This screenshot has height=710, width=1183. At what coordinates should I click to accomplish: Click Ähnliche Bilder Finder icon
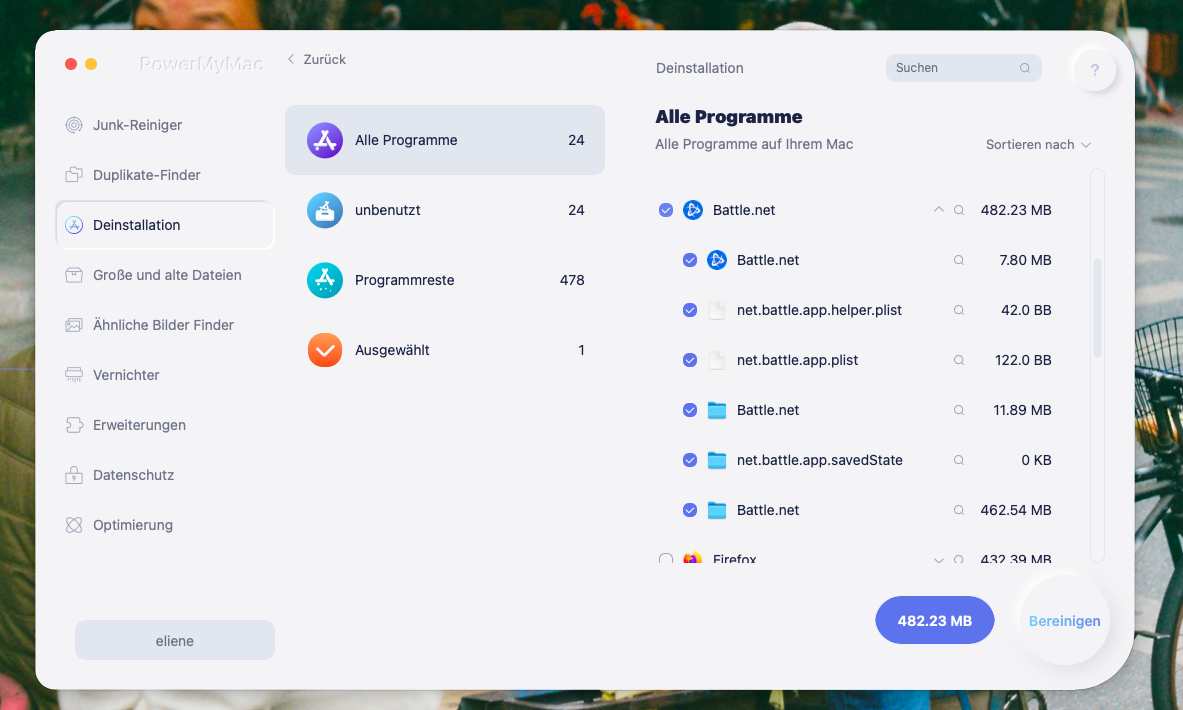(74, 325)
